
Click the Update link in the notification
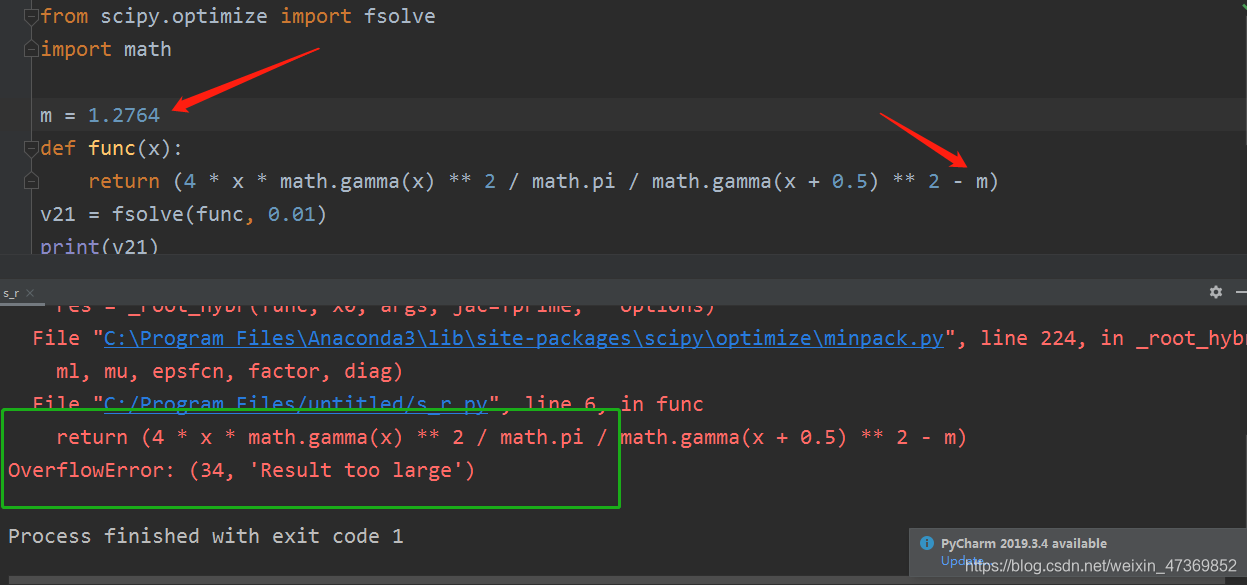tap(960, 561)
